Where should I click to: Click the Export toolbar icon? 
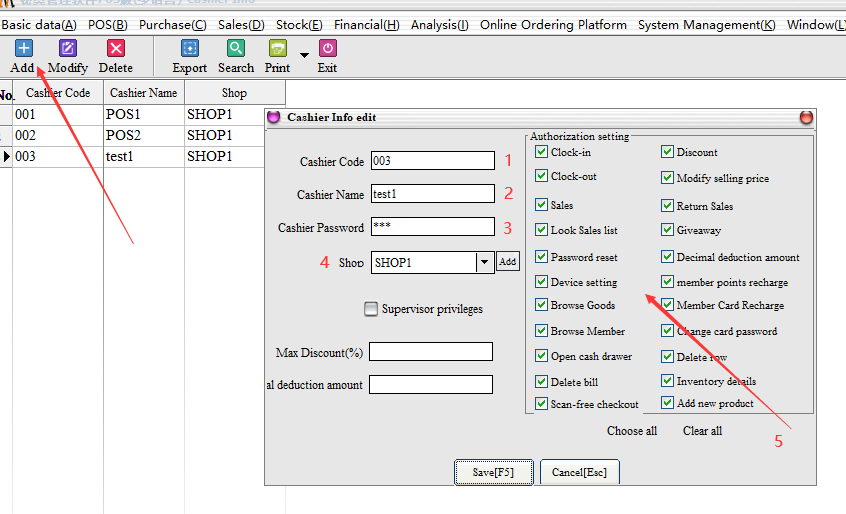click(x=189, y=48)
